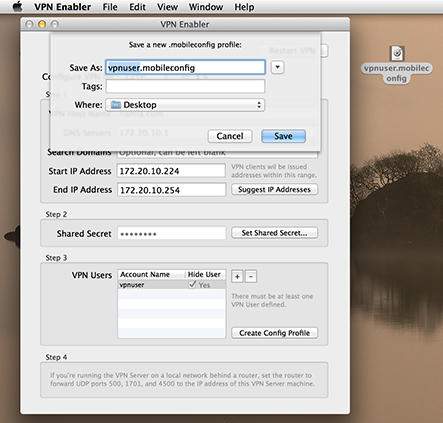The image size is (443, 423).
Task: Click the Save As filename field
Action: (185, 67)
